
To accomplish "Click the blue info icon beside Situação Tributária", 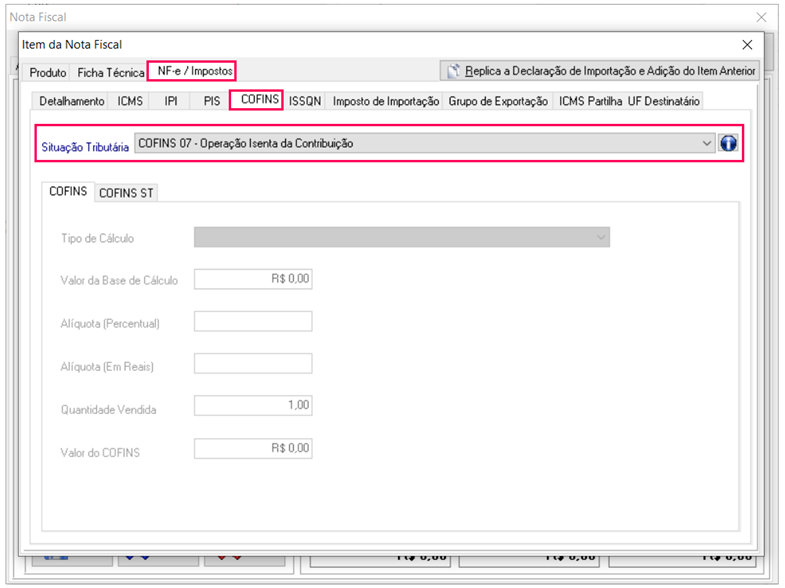I will click(728, 143).
